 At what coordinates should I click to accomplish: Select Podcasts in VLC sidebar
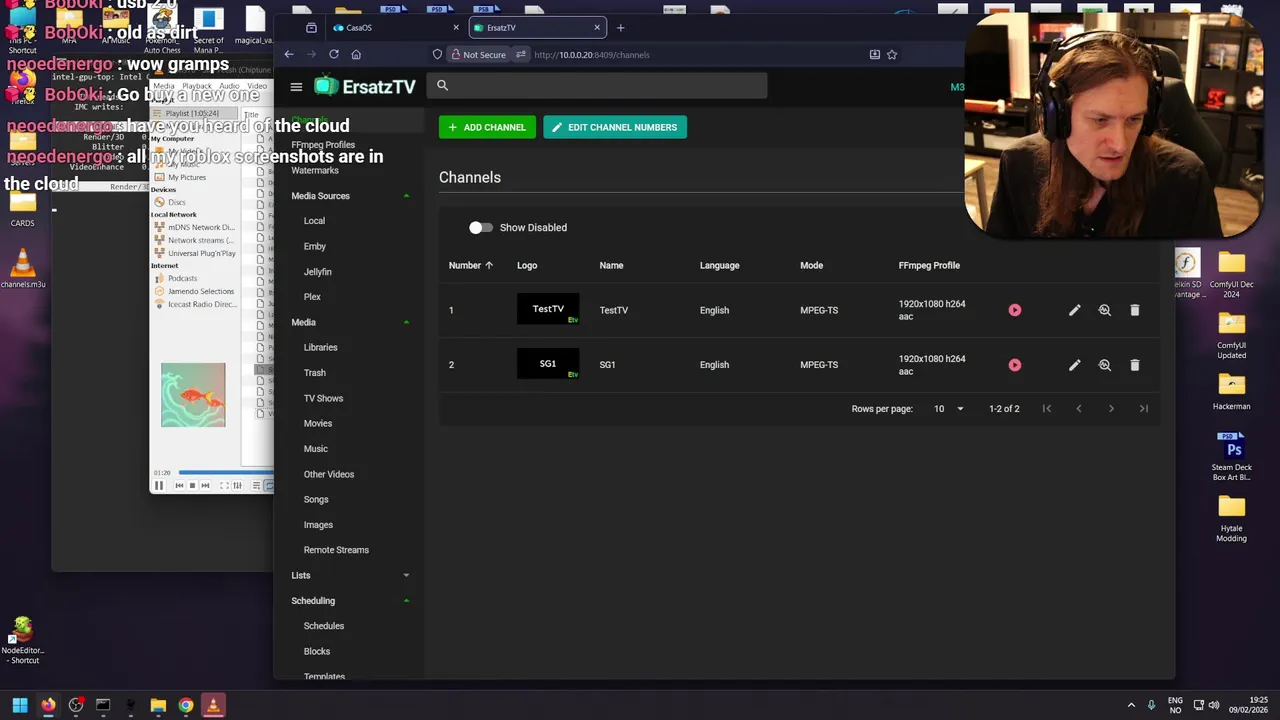click(182, 278)
